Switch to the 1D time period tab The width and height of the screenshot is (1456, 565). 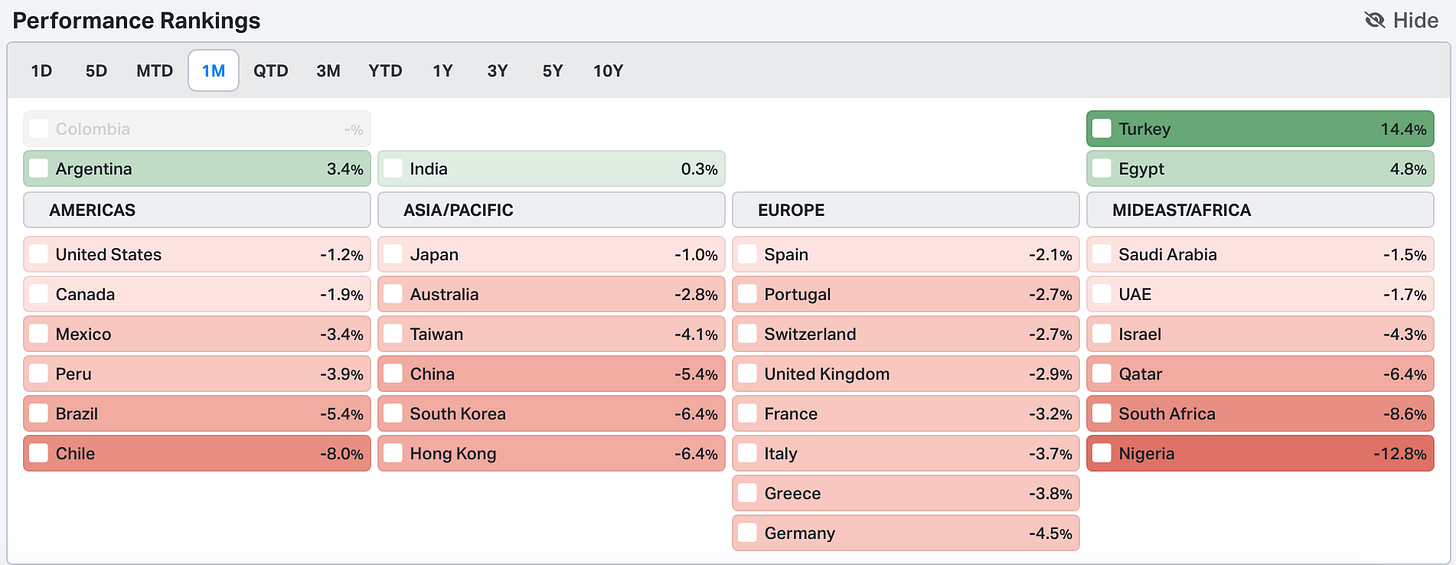[x=41, y=71]
